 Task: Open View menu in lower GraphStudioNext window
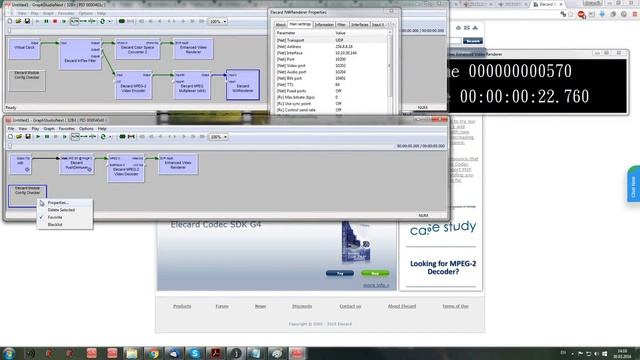pyautogui.click(x=23, y=129)
